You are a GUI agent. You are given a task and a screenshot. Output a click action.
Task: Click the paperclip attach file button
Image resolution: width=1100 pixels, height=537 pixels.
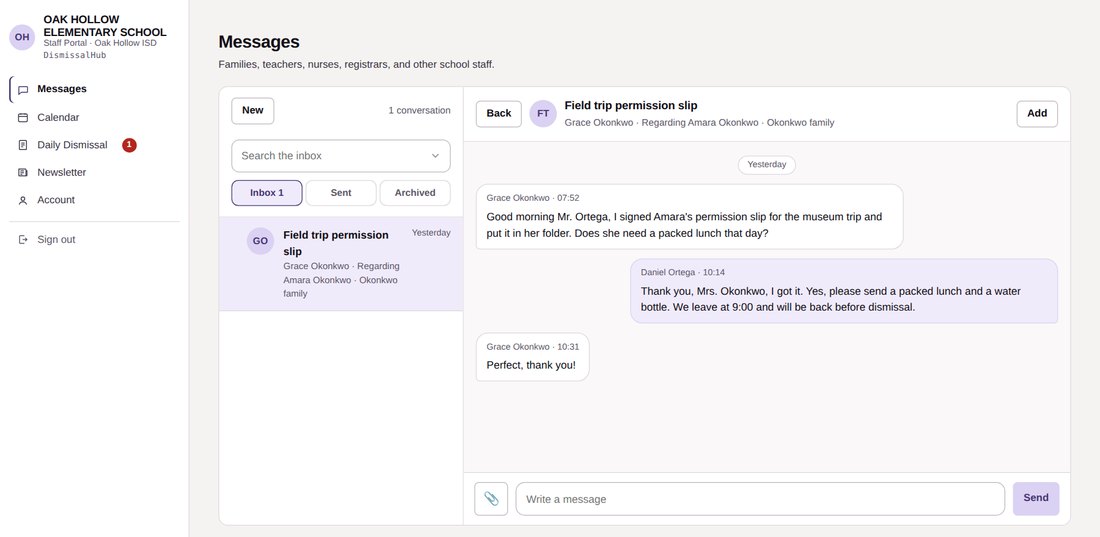[491, 499]
